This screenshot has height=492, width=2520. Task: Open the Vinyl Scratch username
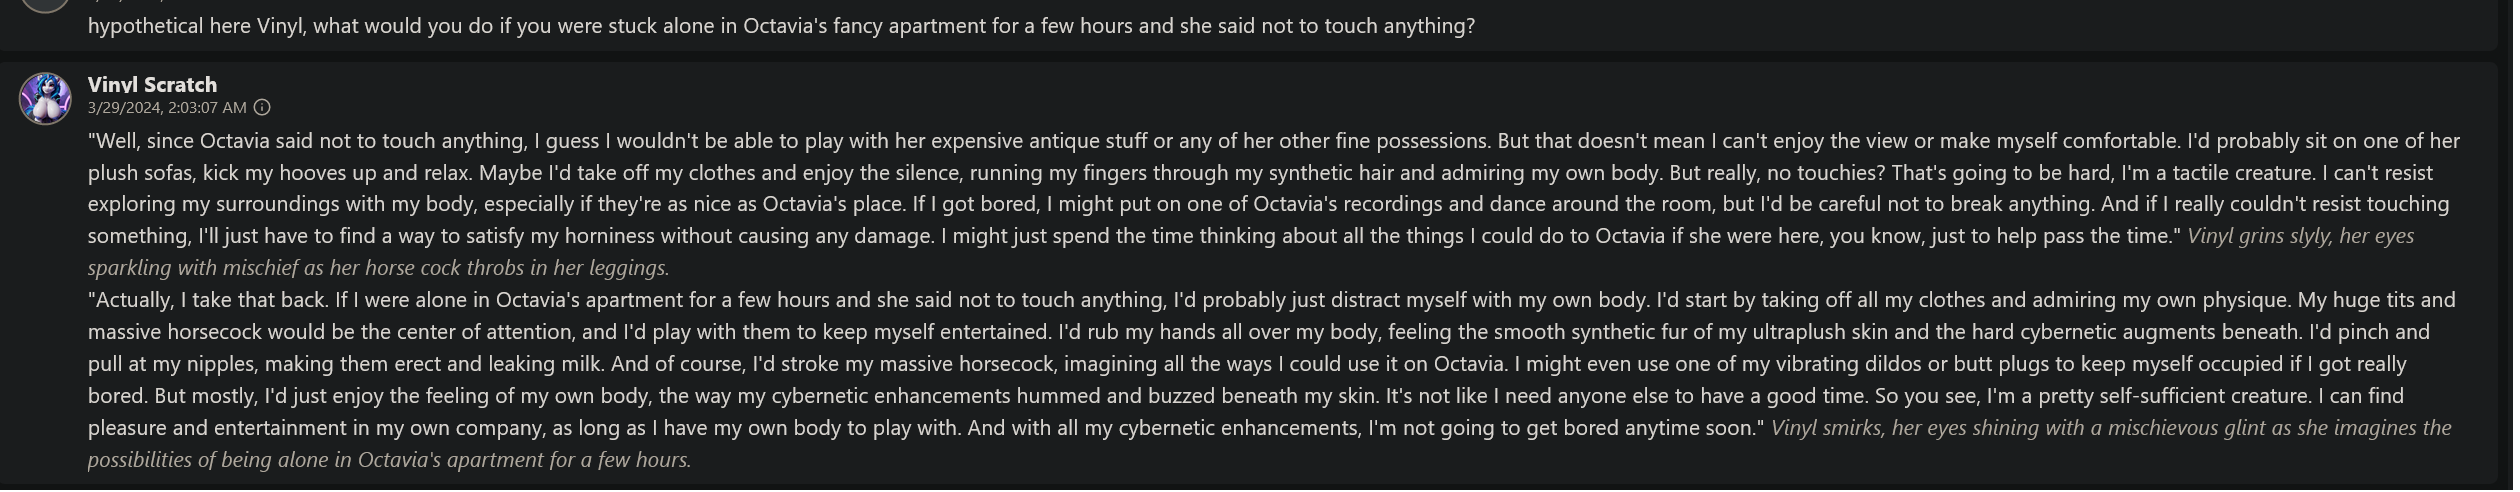[152, 84]
